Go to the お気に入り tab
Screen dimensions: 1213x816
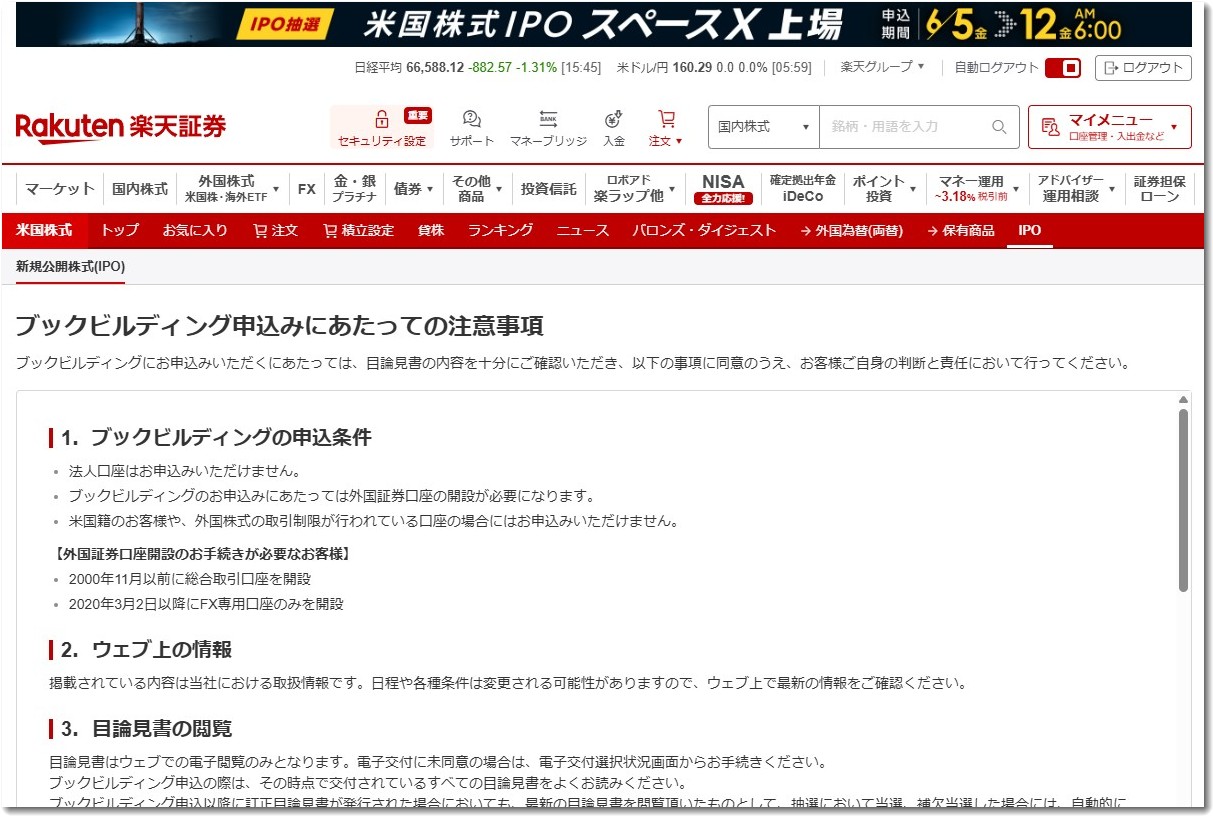(x=195, y=230)
